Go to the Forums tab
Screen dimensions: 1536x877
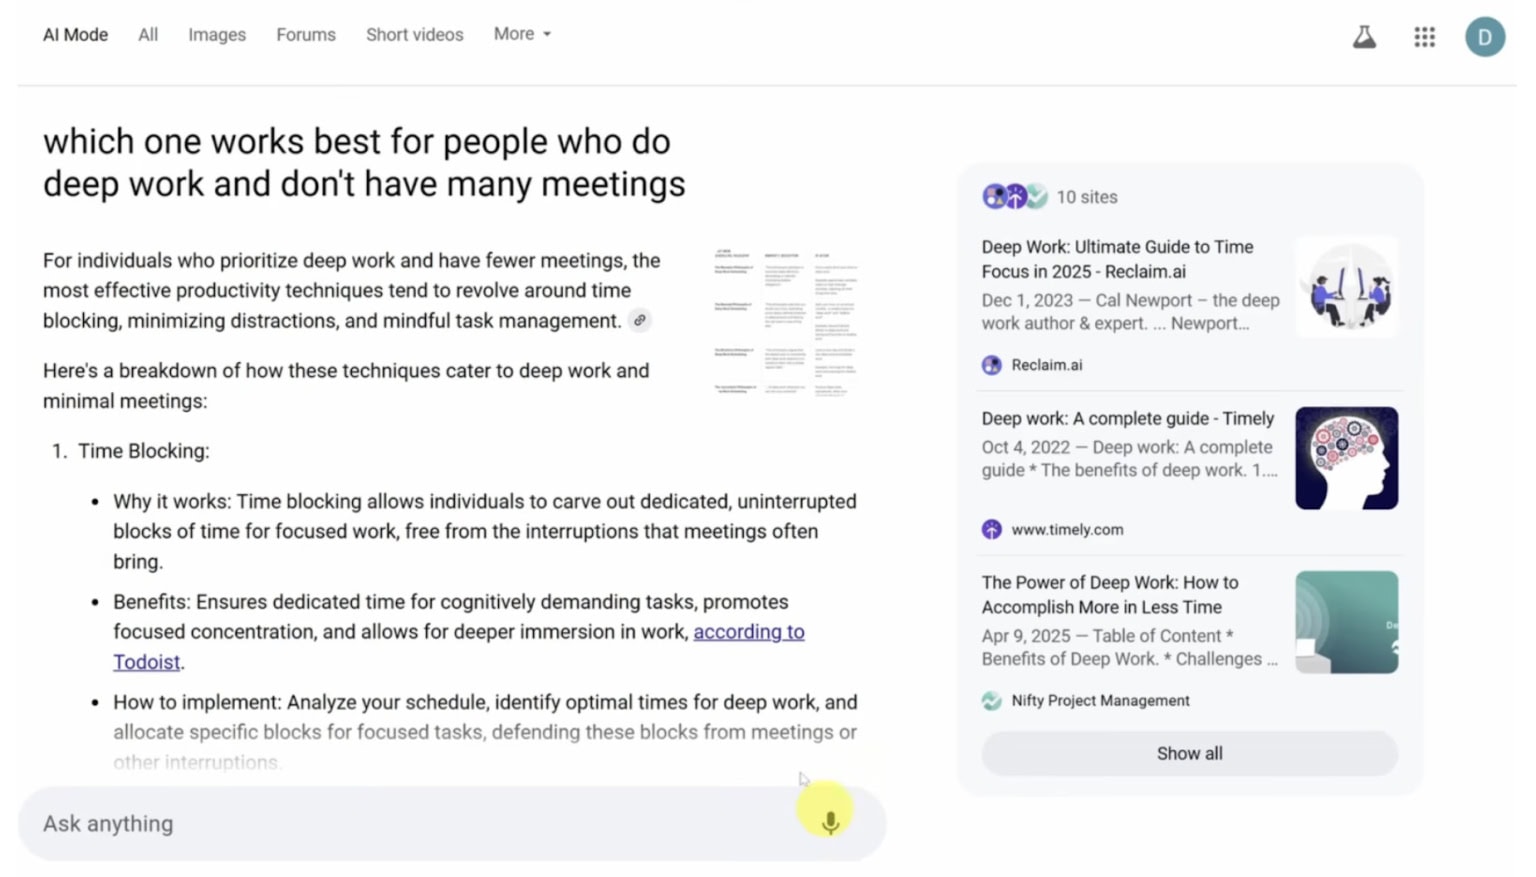306,35
